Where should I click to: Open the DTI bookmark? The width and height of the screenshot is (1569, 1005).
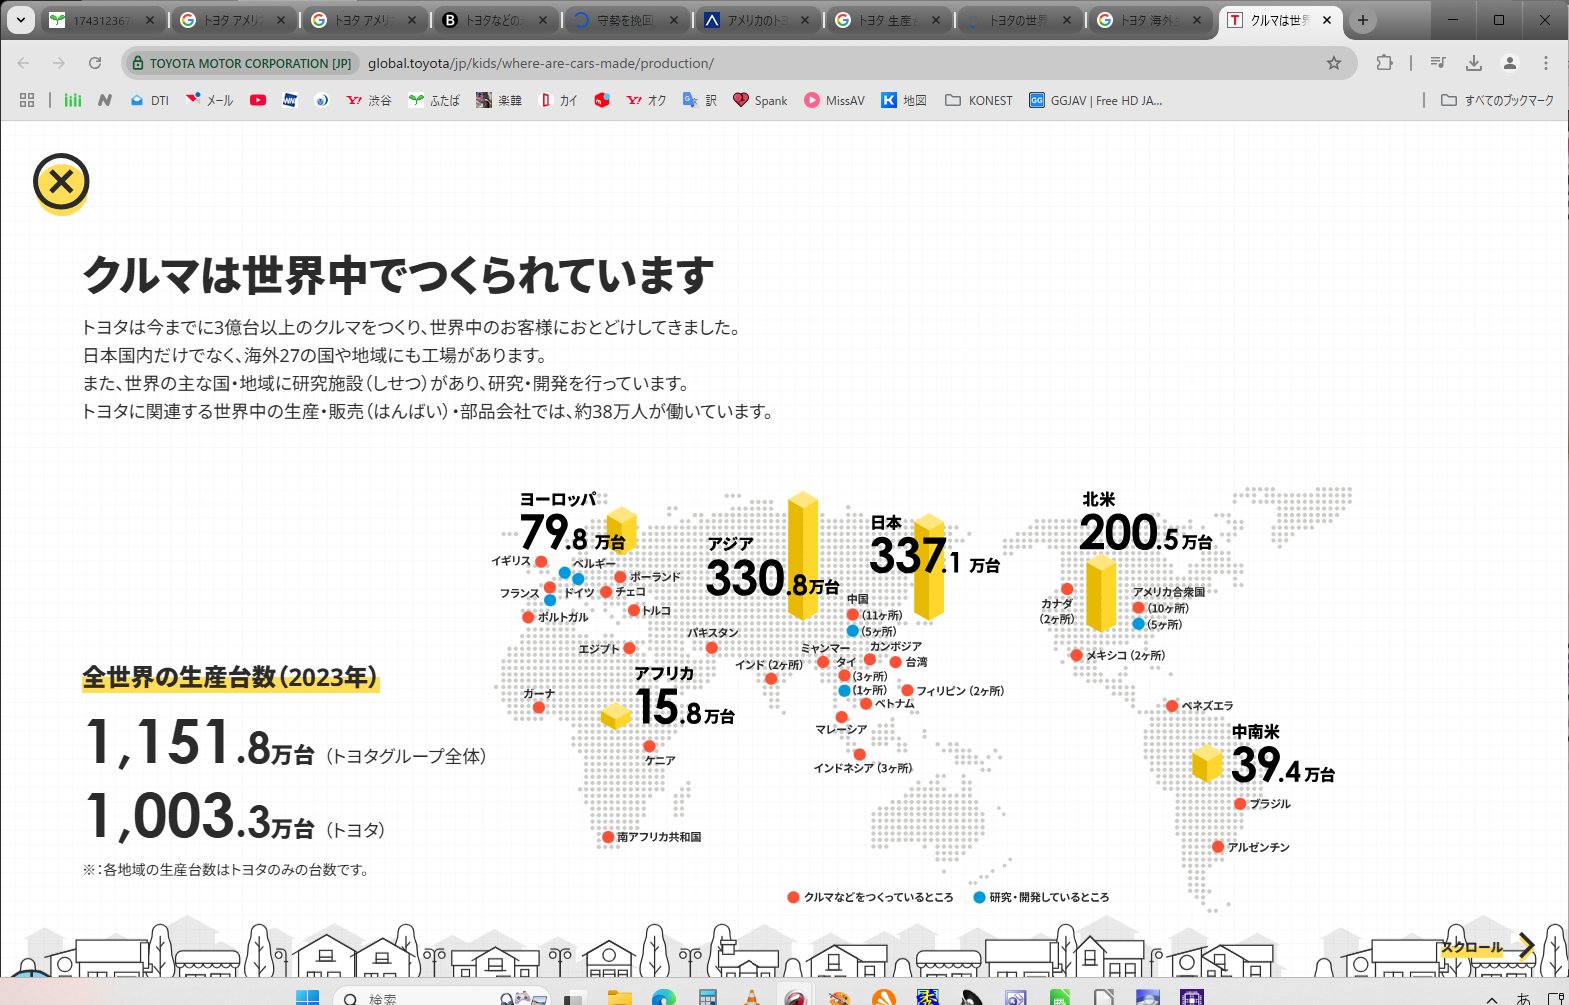[x=149, y=100]
